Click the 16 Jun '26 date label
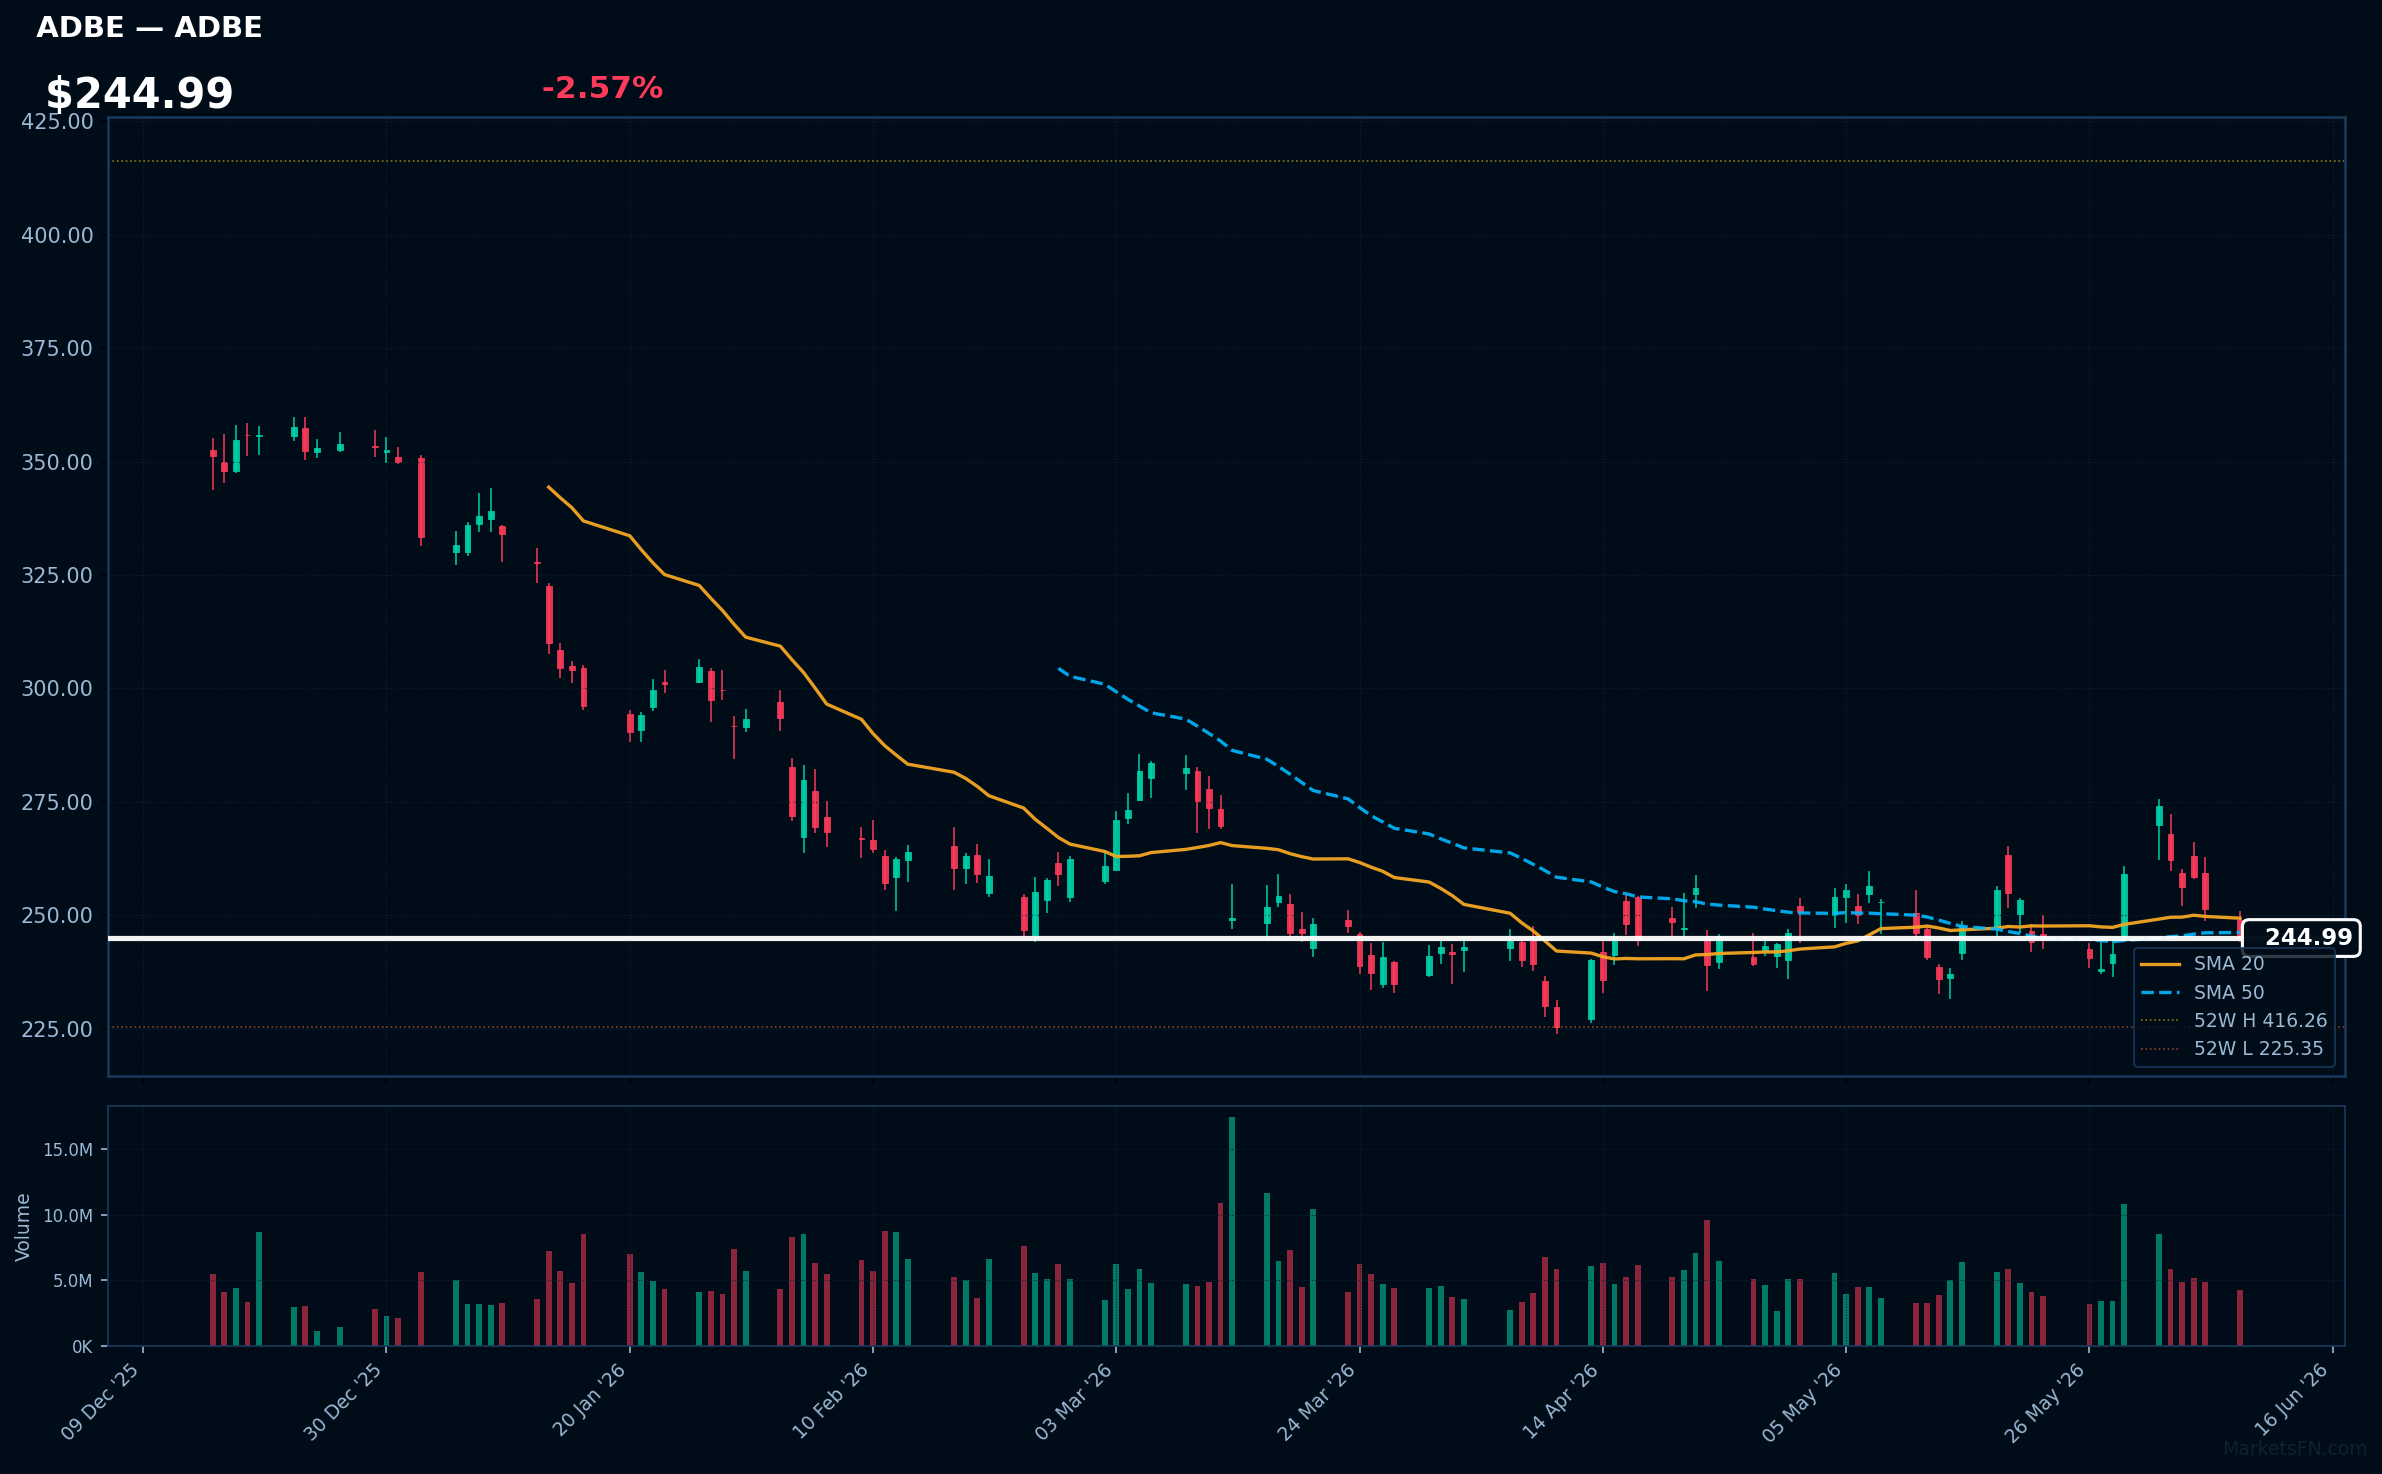 [2291, 1401]
